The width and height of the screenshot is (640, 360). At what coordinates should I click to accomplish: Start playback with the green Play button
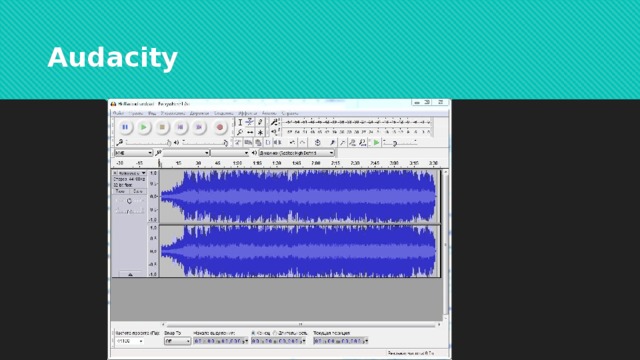point(144,127)
